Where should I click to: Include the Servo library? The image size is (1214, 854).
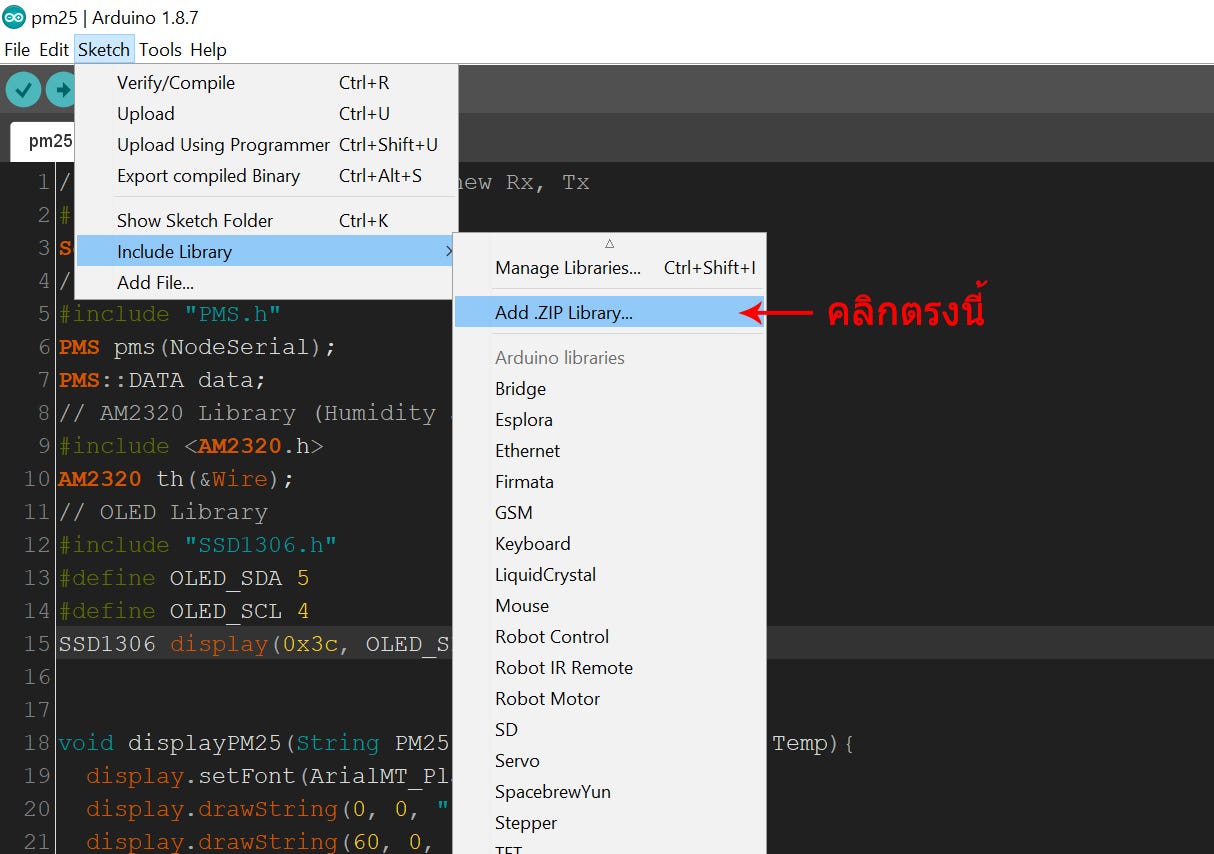click(x=610, y=761)
